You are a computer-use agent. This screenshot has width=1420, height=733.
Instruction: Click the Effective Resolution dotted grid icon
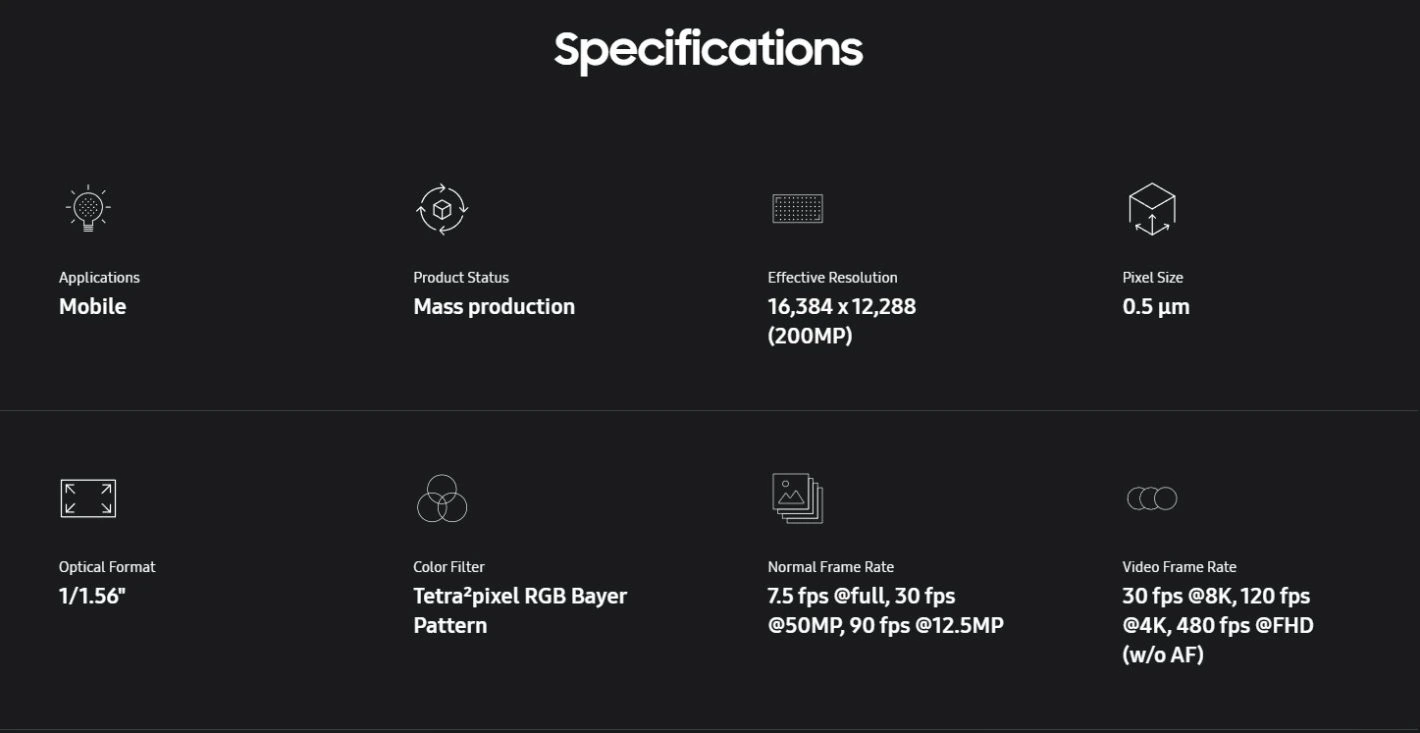[x=797, y=209]
